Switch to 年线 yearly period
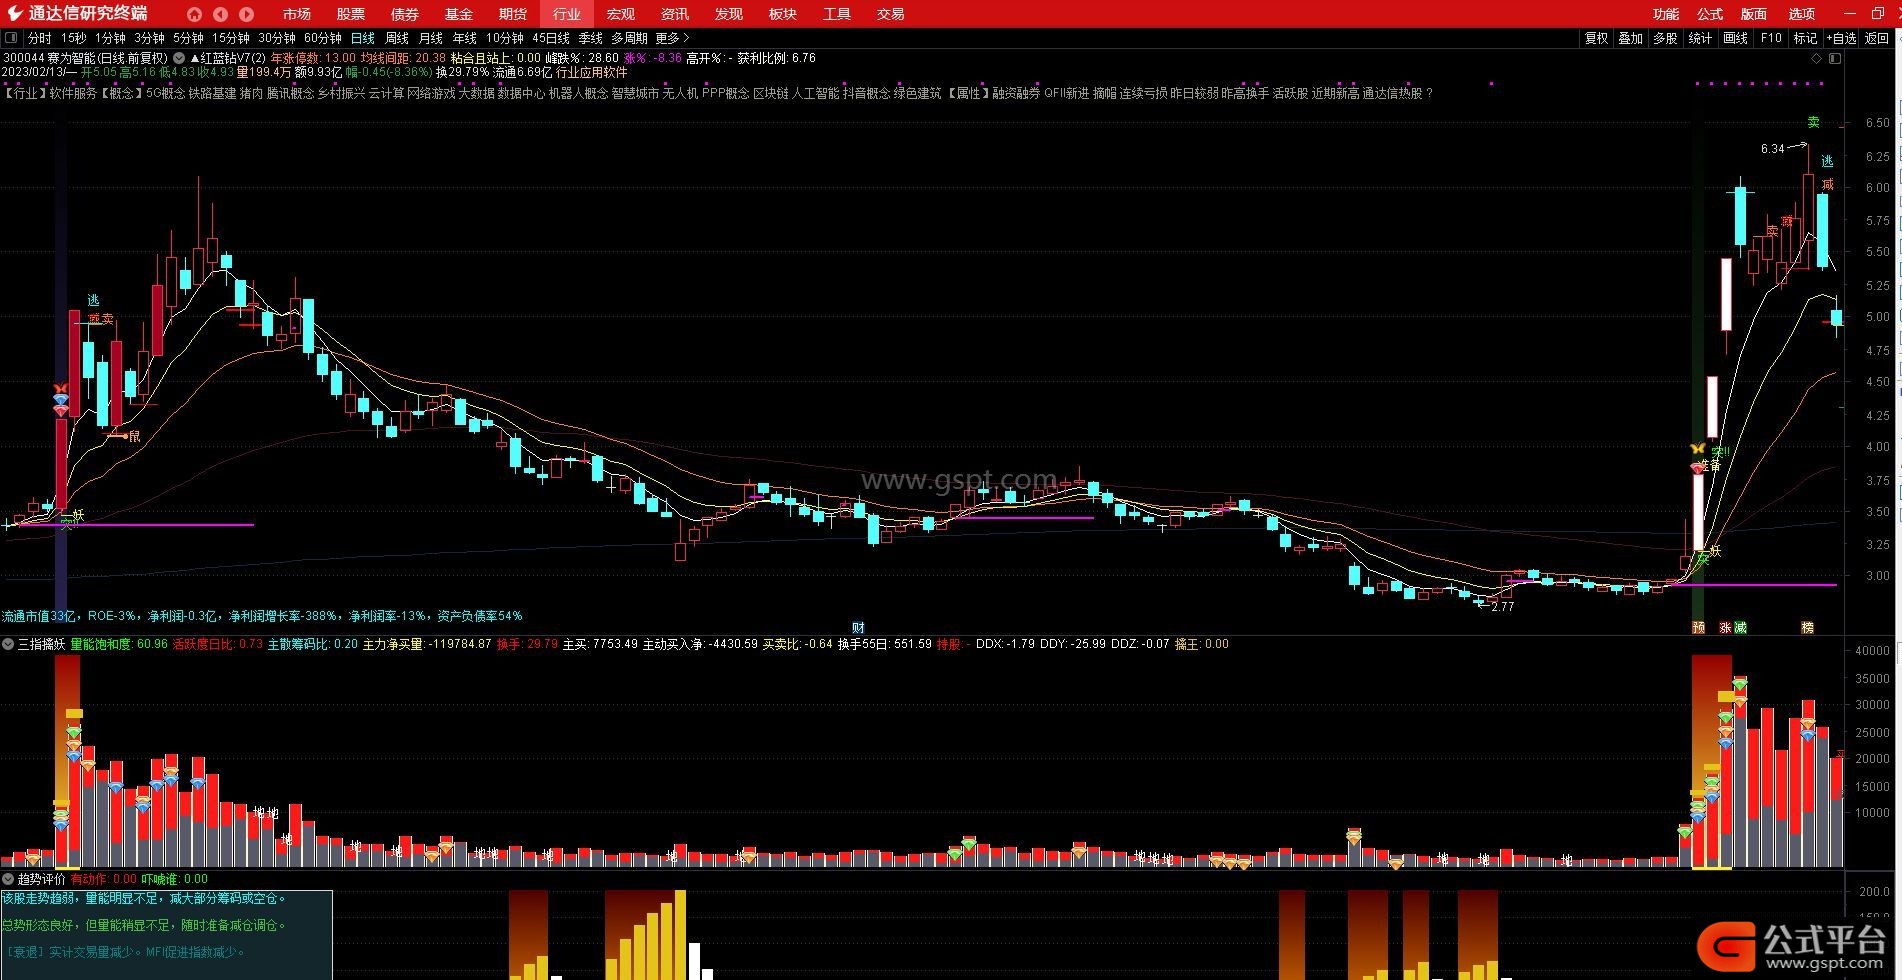 [465, 38]
